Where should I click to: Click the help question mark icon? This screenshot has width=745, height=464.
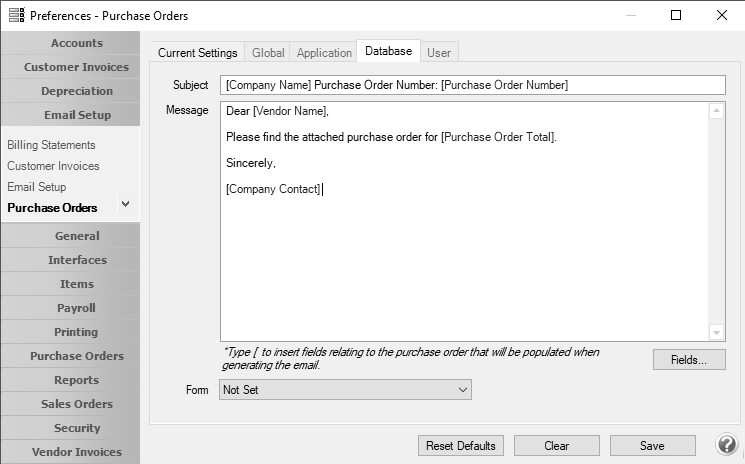tap(727, 445)
